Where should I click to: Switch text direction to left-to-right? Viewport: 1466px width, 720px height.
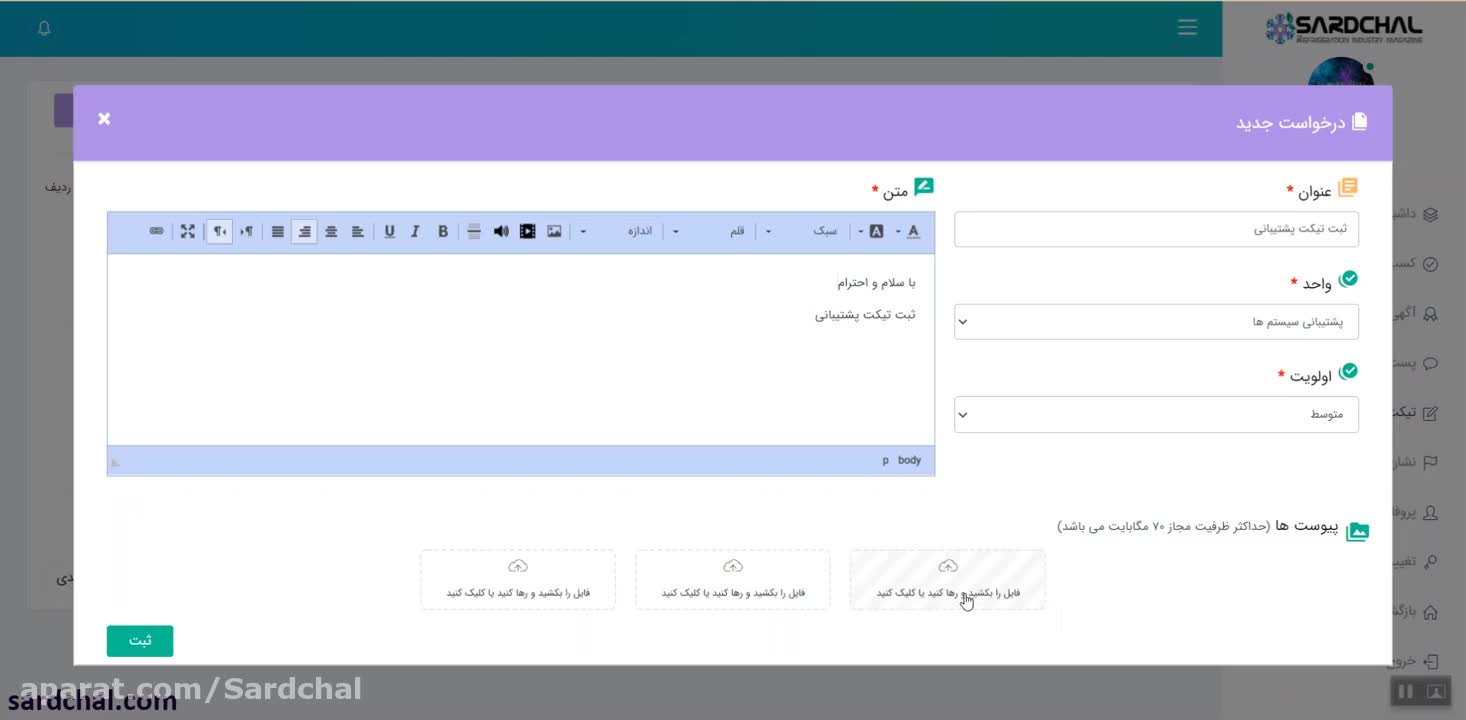246,231
